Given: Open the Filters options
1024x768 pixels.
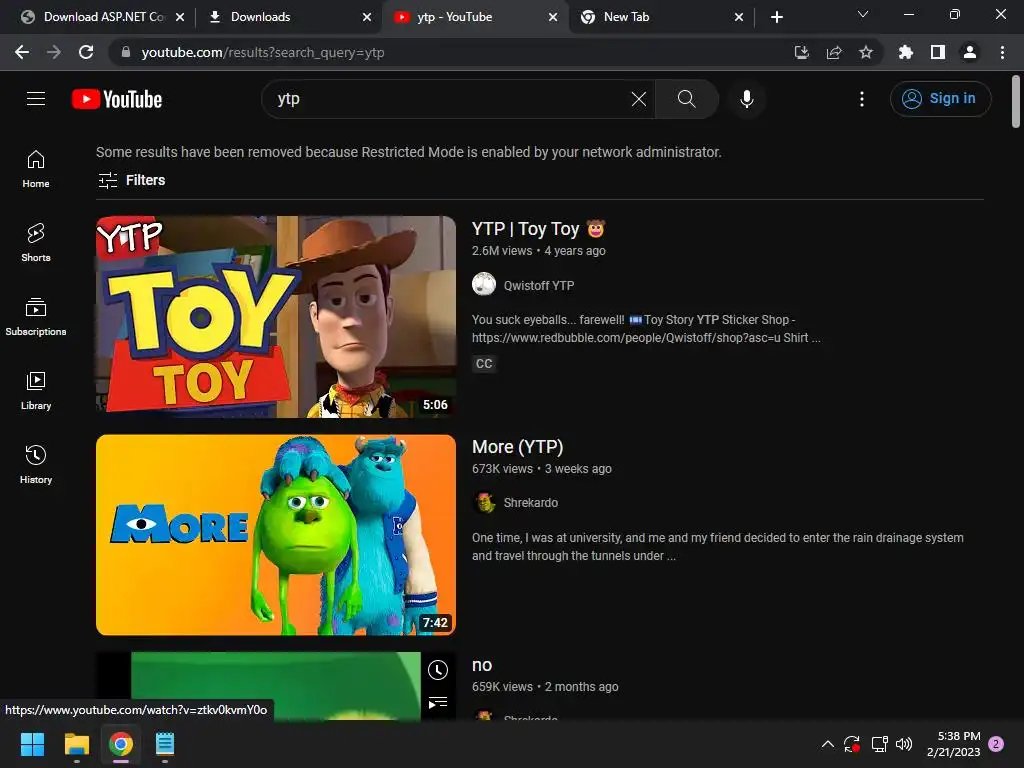Looking at the screenshot, I should click(x=131, y=180).
